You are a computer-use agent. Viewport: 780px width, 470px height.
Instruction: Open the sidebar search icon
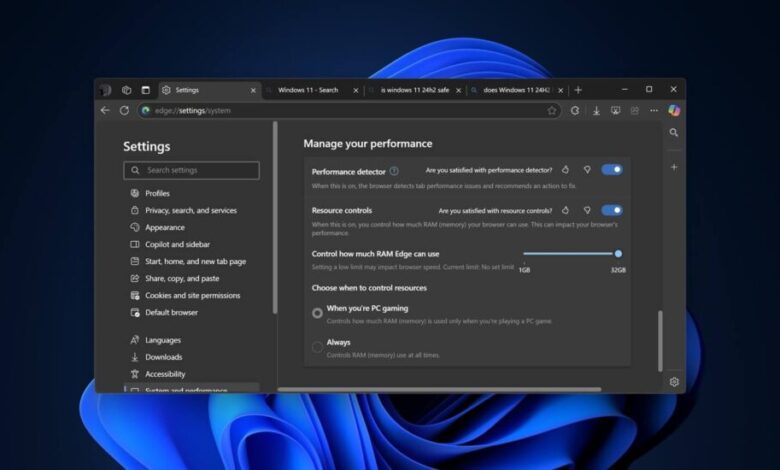point(674,132)
